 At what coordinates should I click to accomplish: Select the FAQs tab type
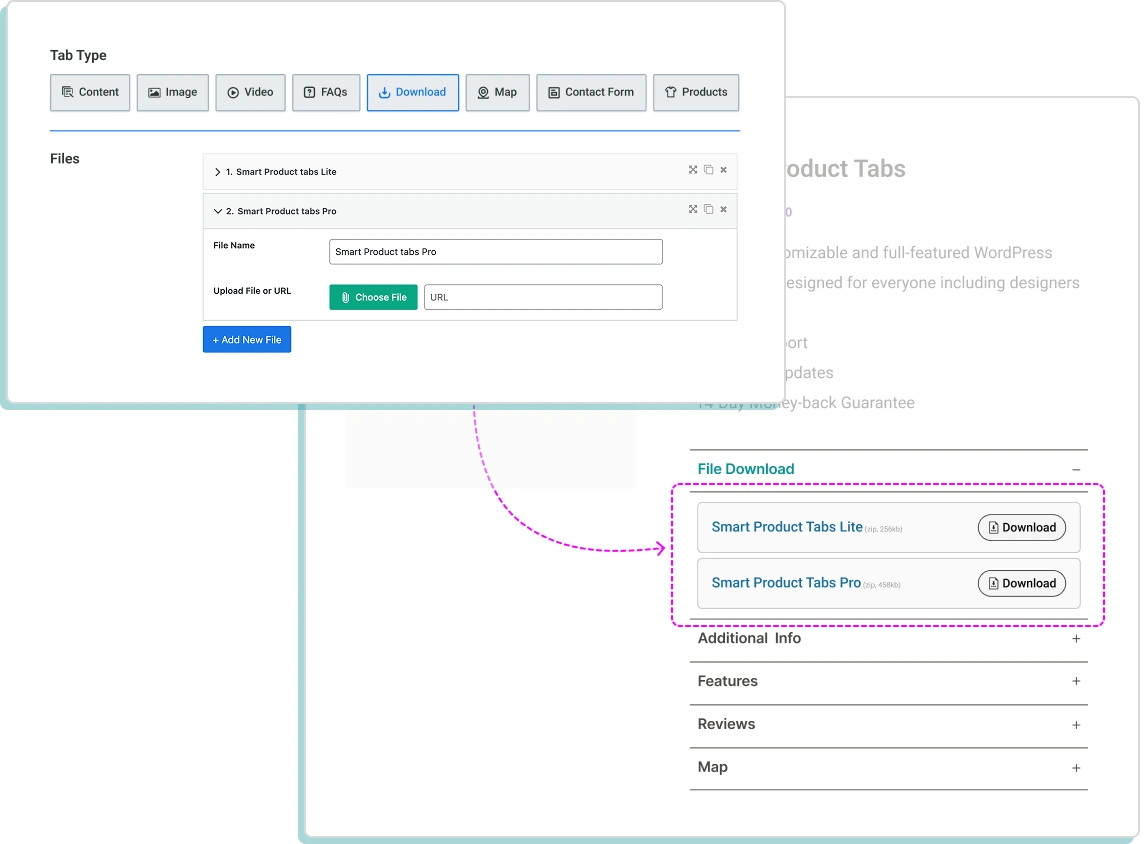(326, 92)
